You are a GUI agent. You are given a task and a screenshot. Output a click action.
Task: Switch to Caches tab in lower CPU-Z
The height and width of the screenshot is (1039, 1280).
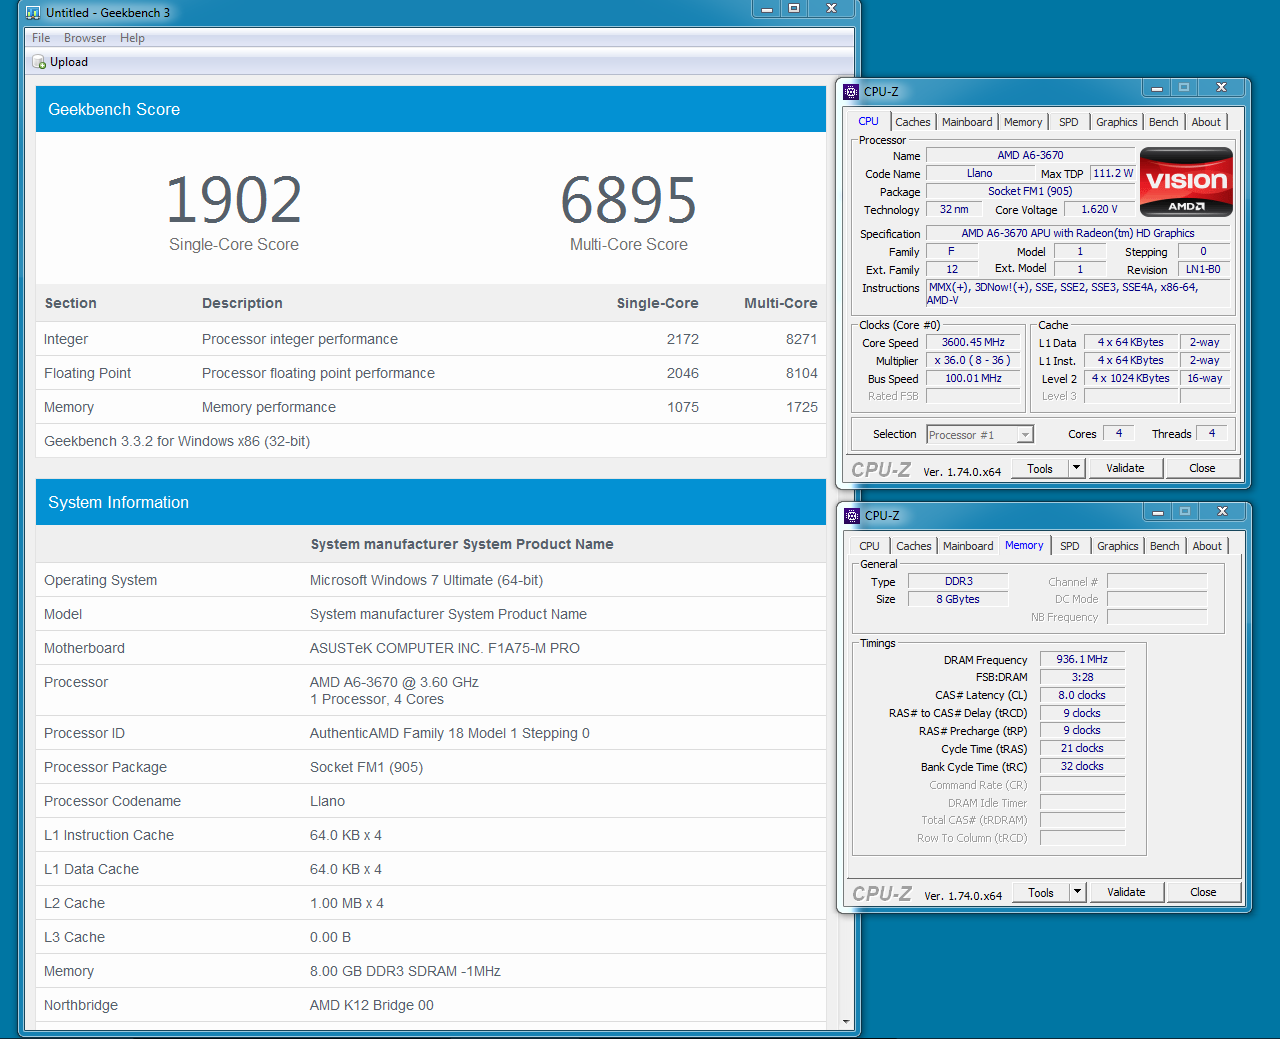point(913,546)
